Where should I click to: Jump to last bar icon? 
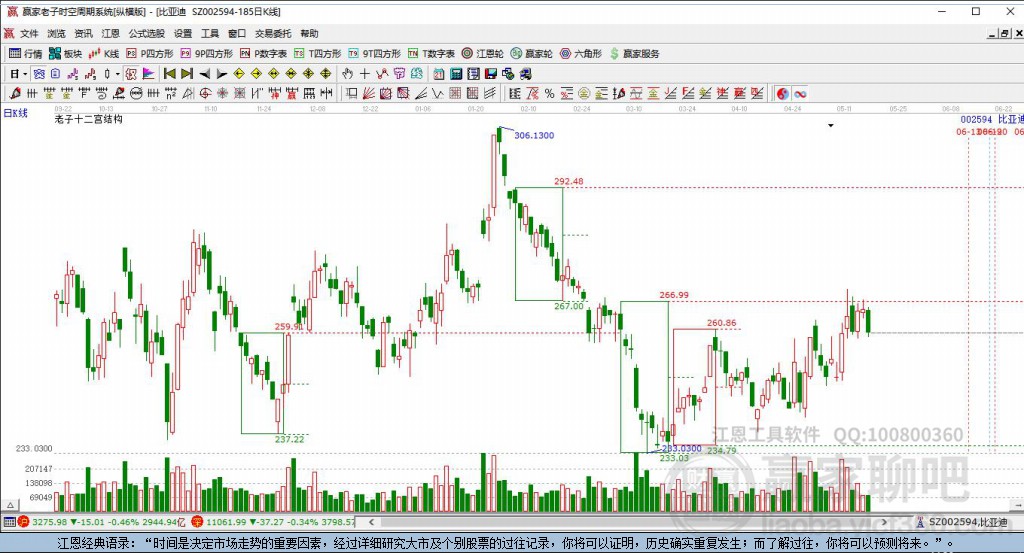coord(187,74)
